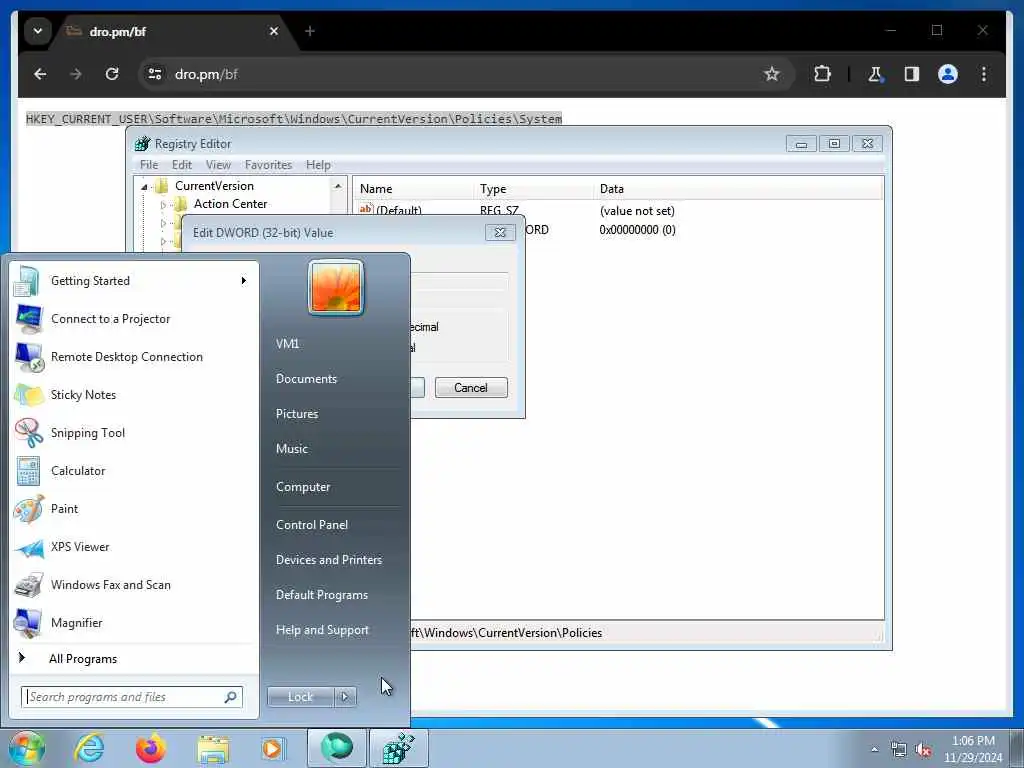Open Getting Started from Start menu
The width and height of the screenshot is (1024, 768).
click(x=133, y=281)
